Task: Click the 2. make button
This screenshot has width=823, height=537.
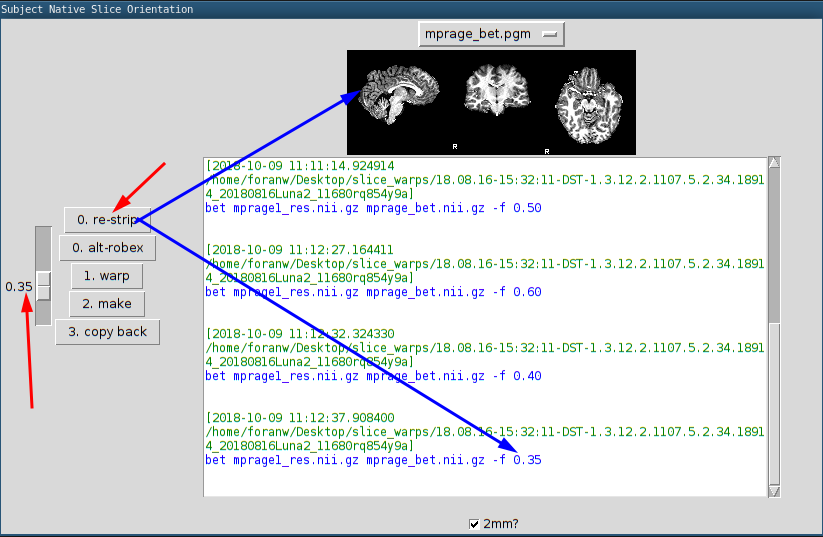Action: coord(107,303)
